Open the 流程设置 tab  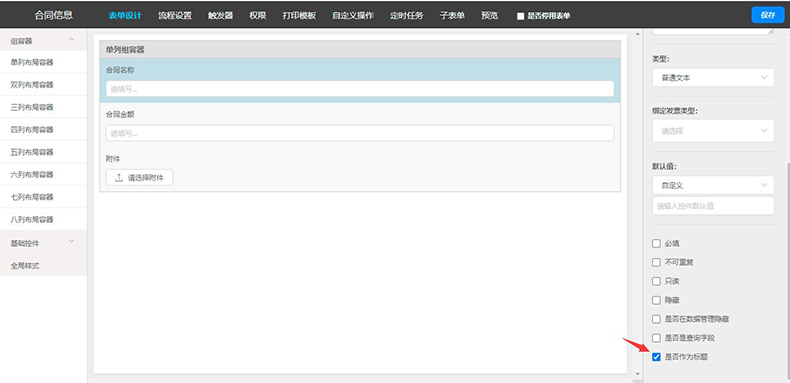[x=175, y=15]
